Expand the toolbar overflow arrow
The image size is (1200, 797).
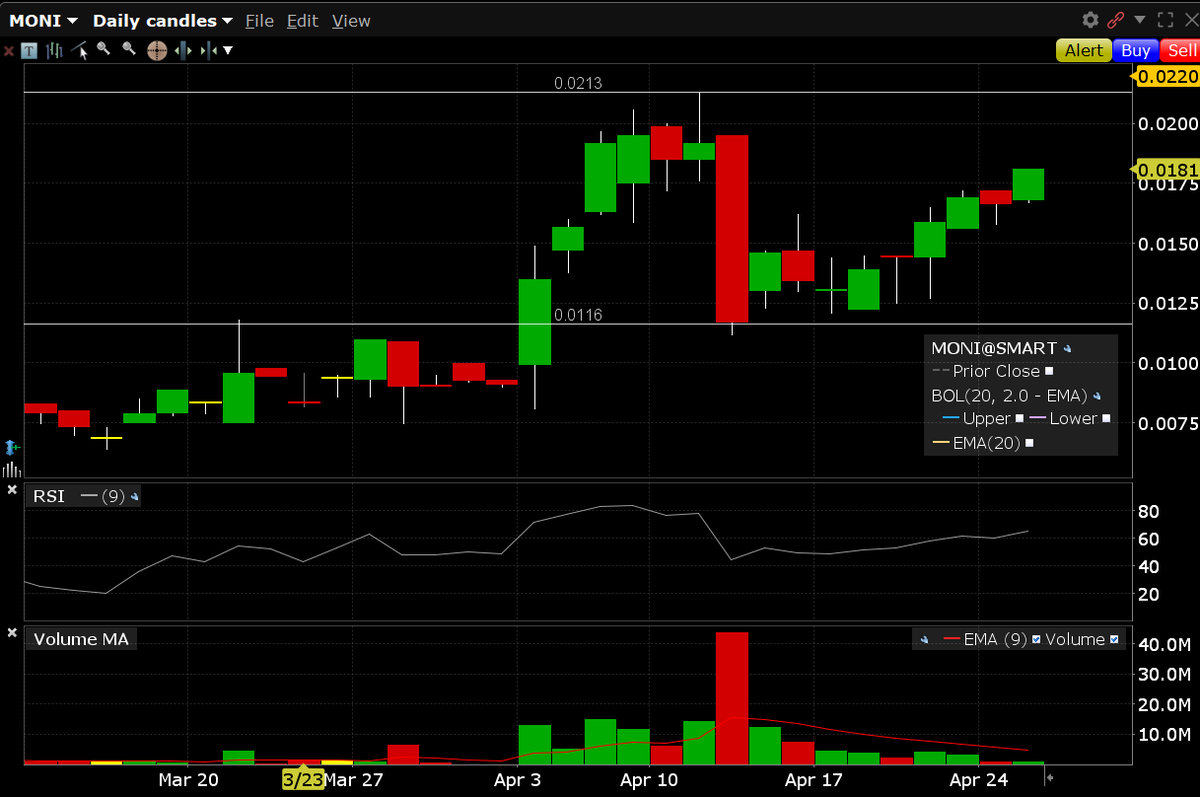229,50
